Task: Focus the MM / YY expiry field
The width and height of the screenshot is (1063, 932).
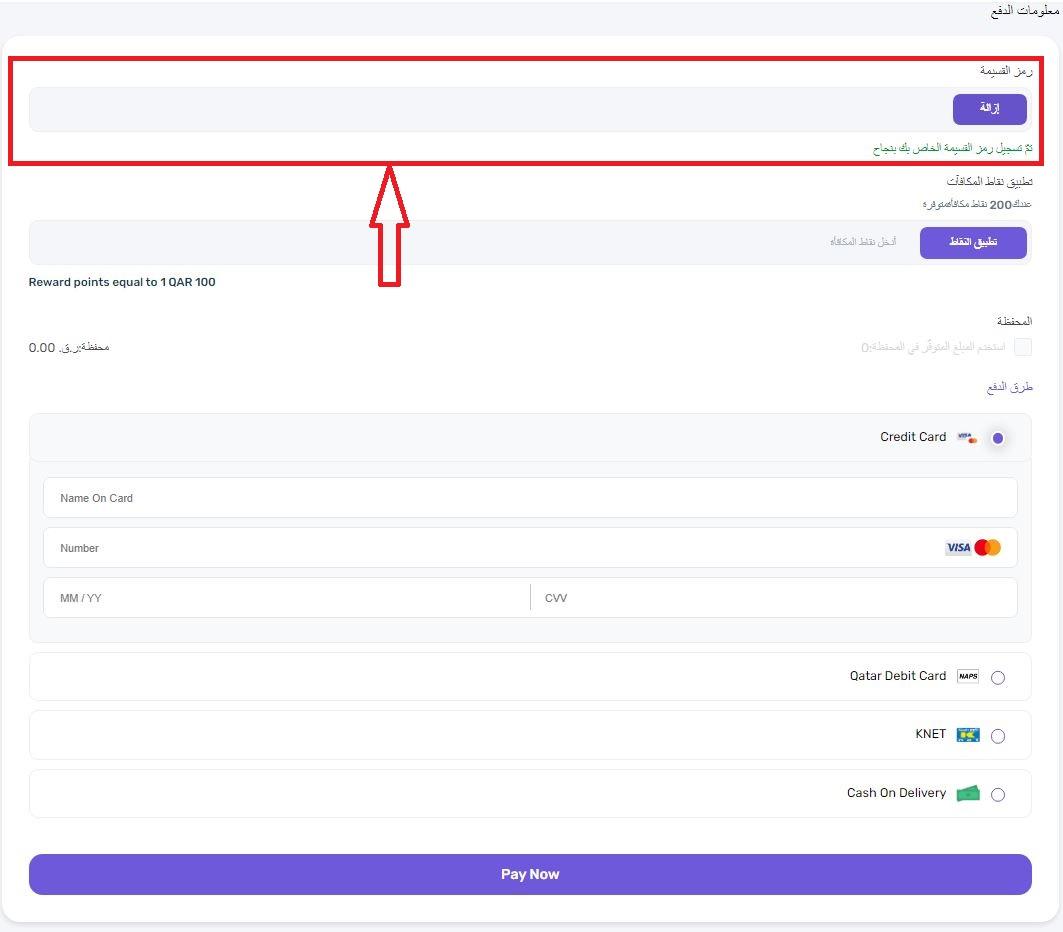Action: 287,598
